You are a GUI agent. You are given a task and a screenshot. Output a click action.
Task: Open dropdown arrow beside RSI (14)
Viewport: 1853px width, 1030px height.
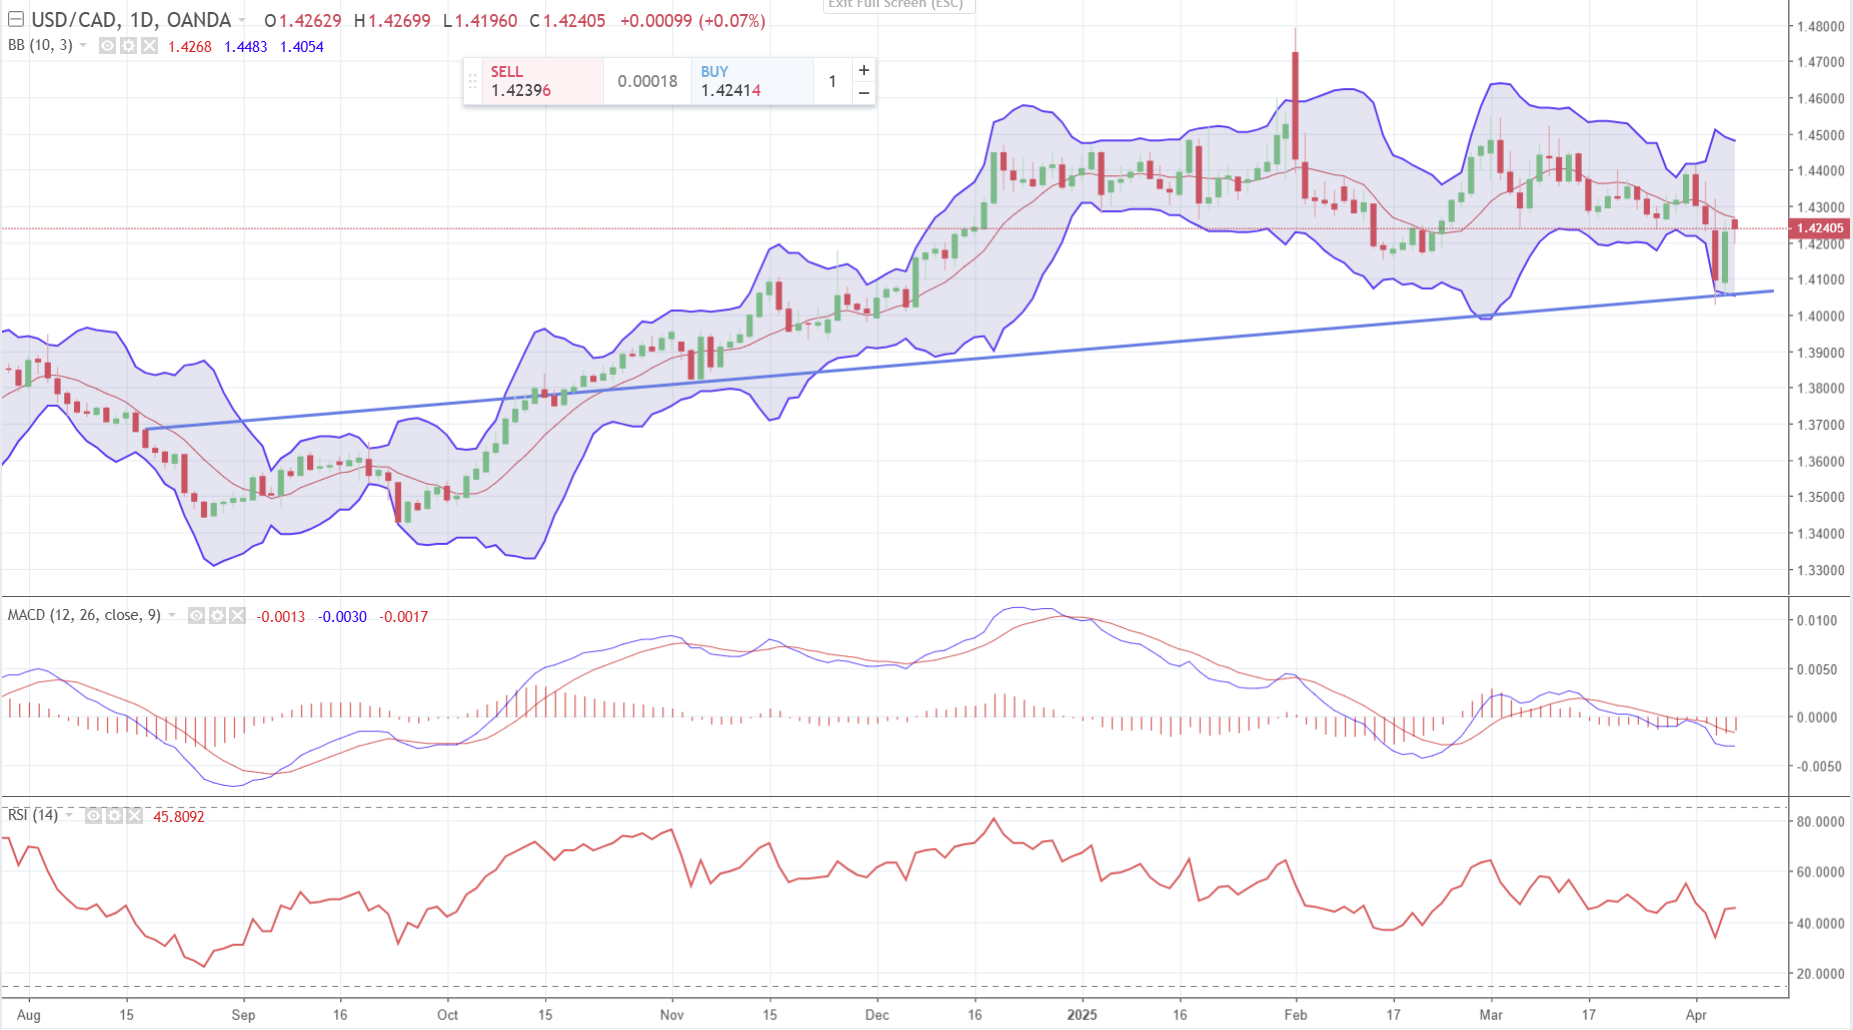pyautogui.click(x=69, y=816)
